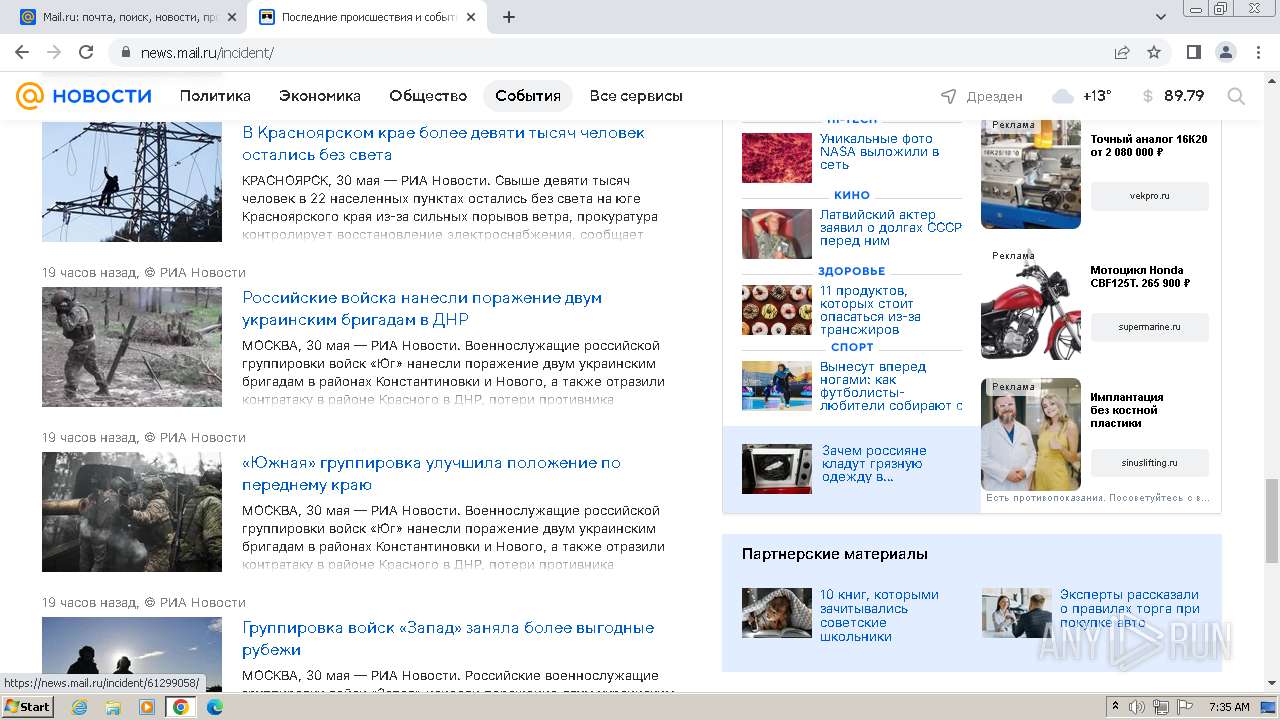Click the ЗДОРОВЬЕ category label
The image size is (1280, 720).
[x=852, y=271]
